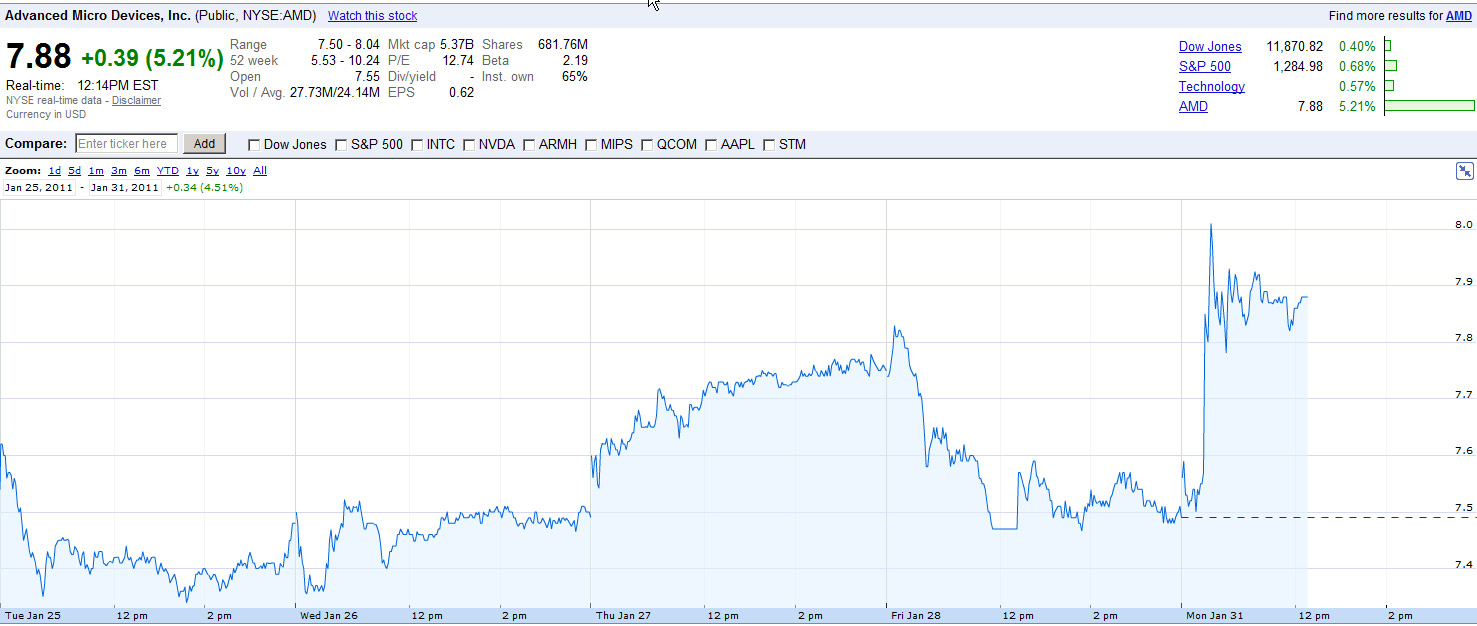Click the collapse chart icon at top right
This screenshot has width=1477, height=626.
coord(1464,172)
